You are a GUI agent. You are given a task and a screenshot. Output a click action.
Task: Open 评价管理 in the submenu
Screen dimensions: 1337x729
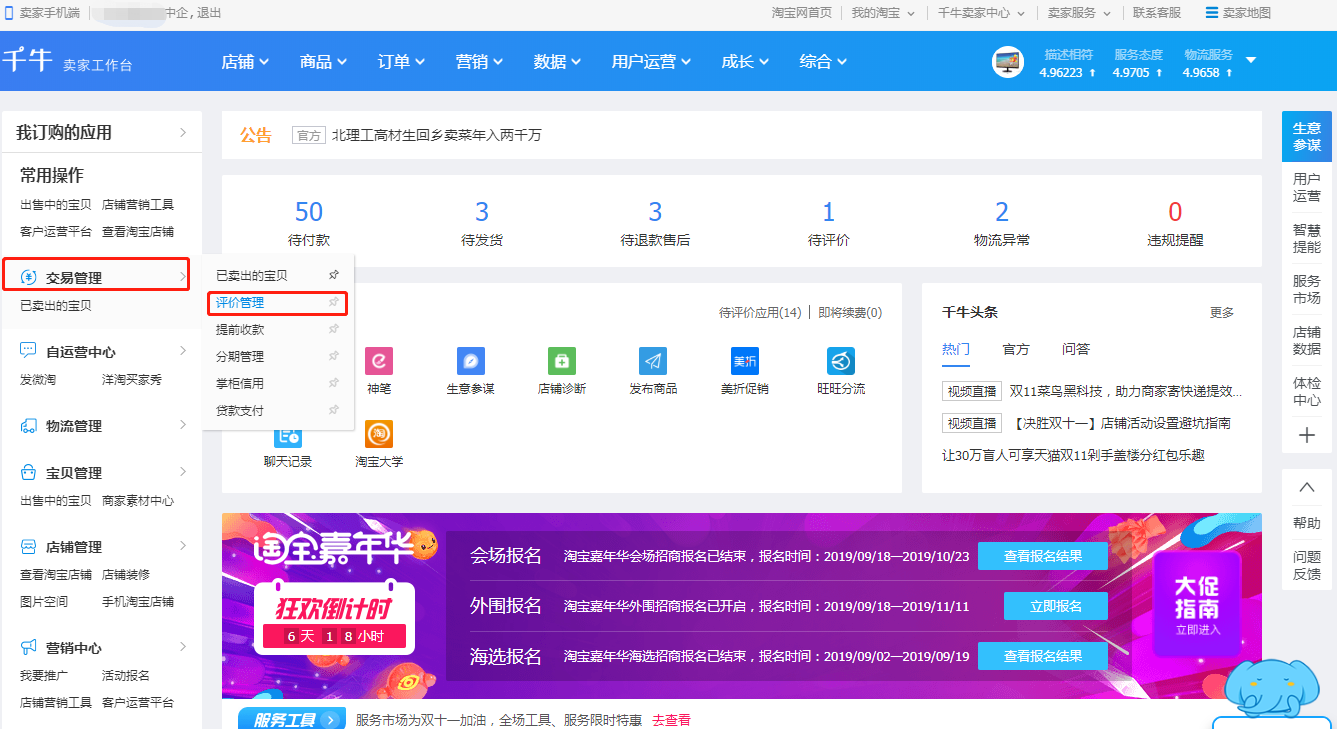[240, 302]
